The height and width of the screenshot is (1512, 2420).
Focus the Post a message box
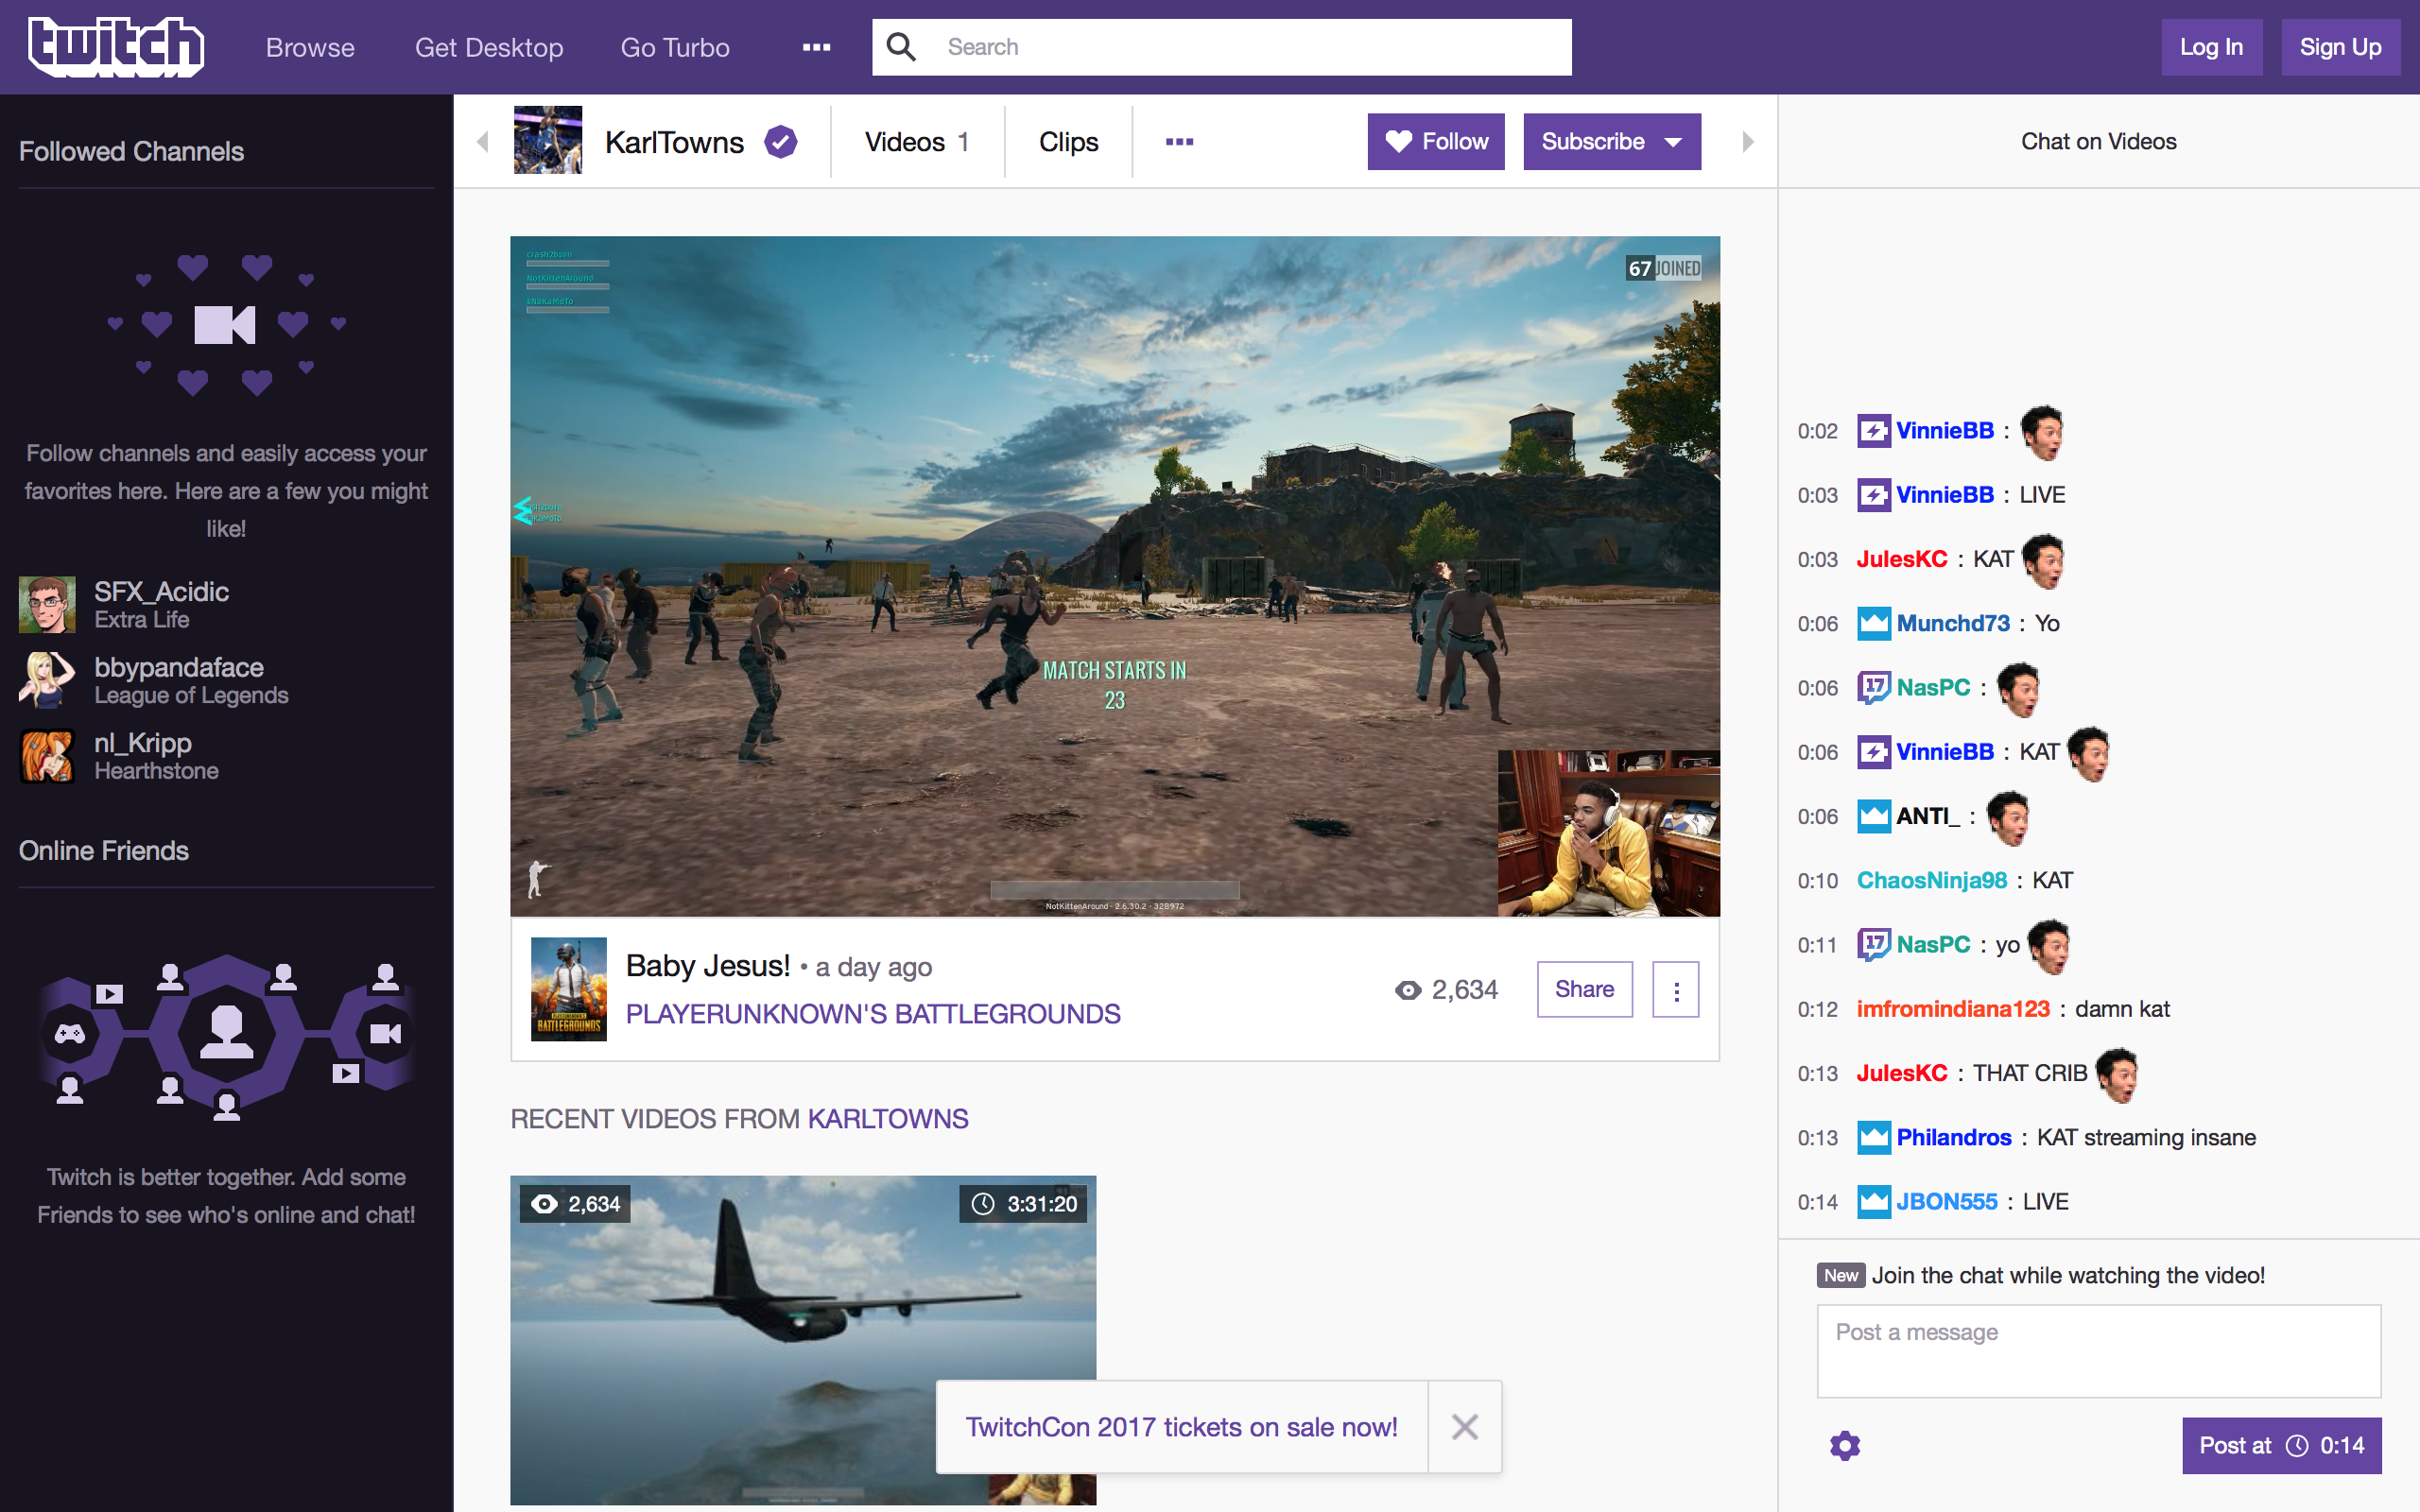2098,1351
